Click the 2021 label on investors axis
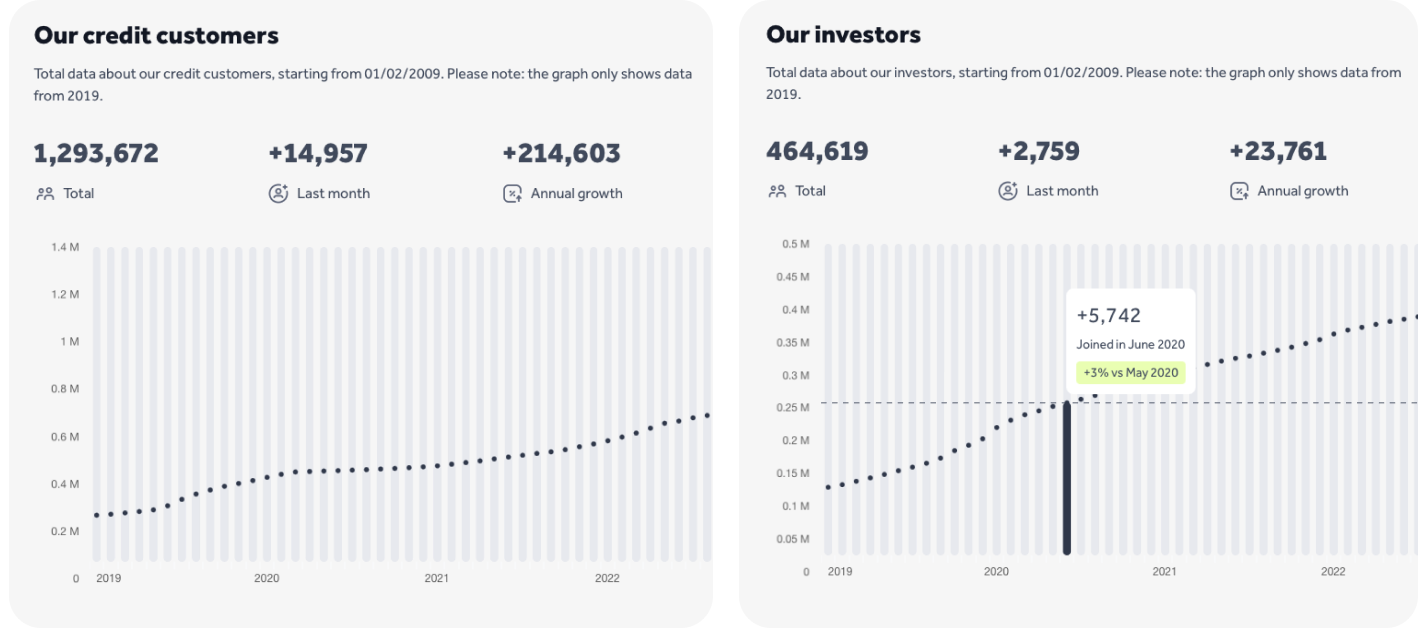Screen dimensions: 1428x628 point(1164,572)
